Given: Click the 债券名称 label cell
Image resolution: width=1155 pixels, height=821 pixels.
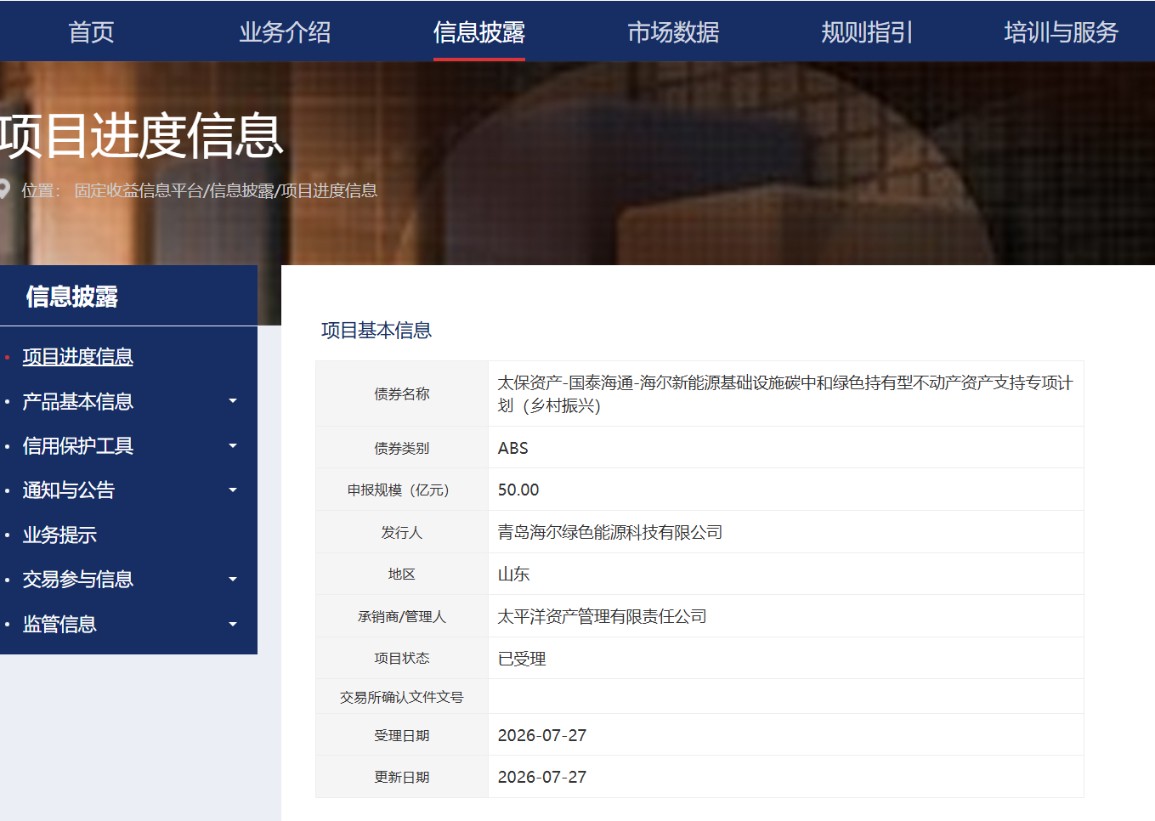Looking at the screenshot, I should (x=401, y=394).
